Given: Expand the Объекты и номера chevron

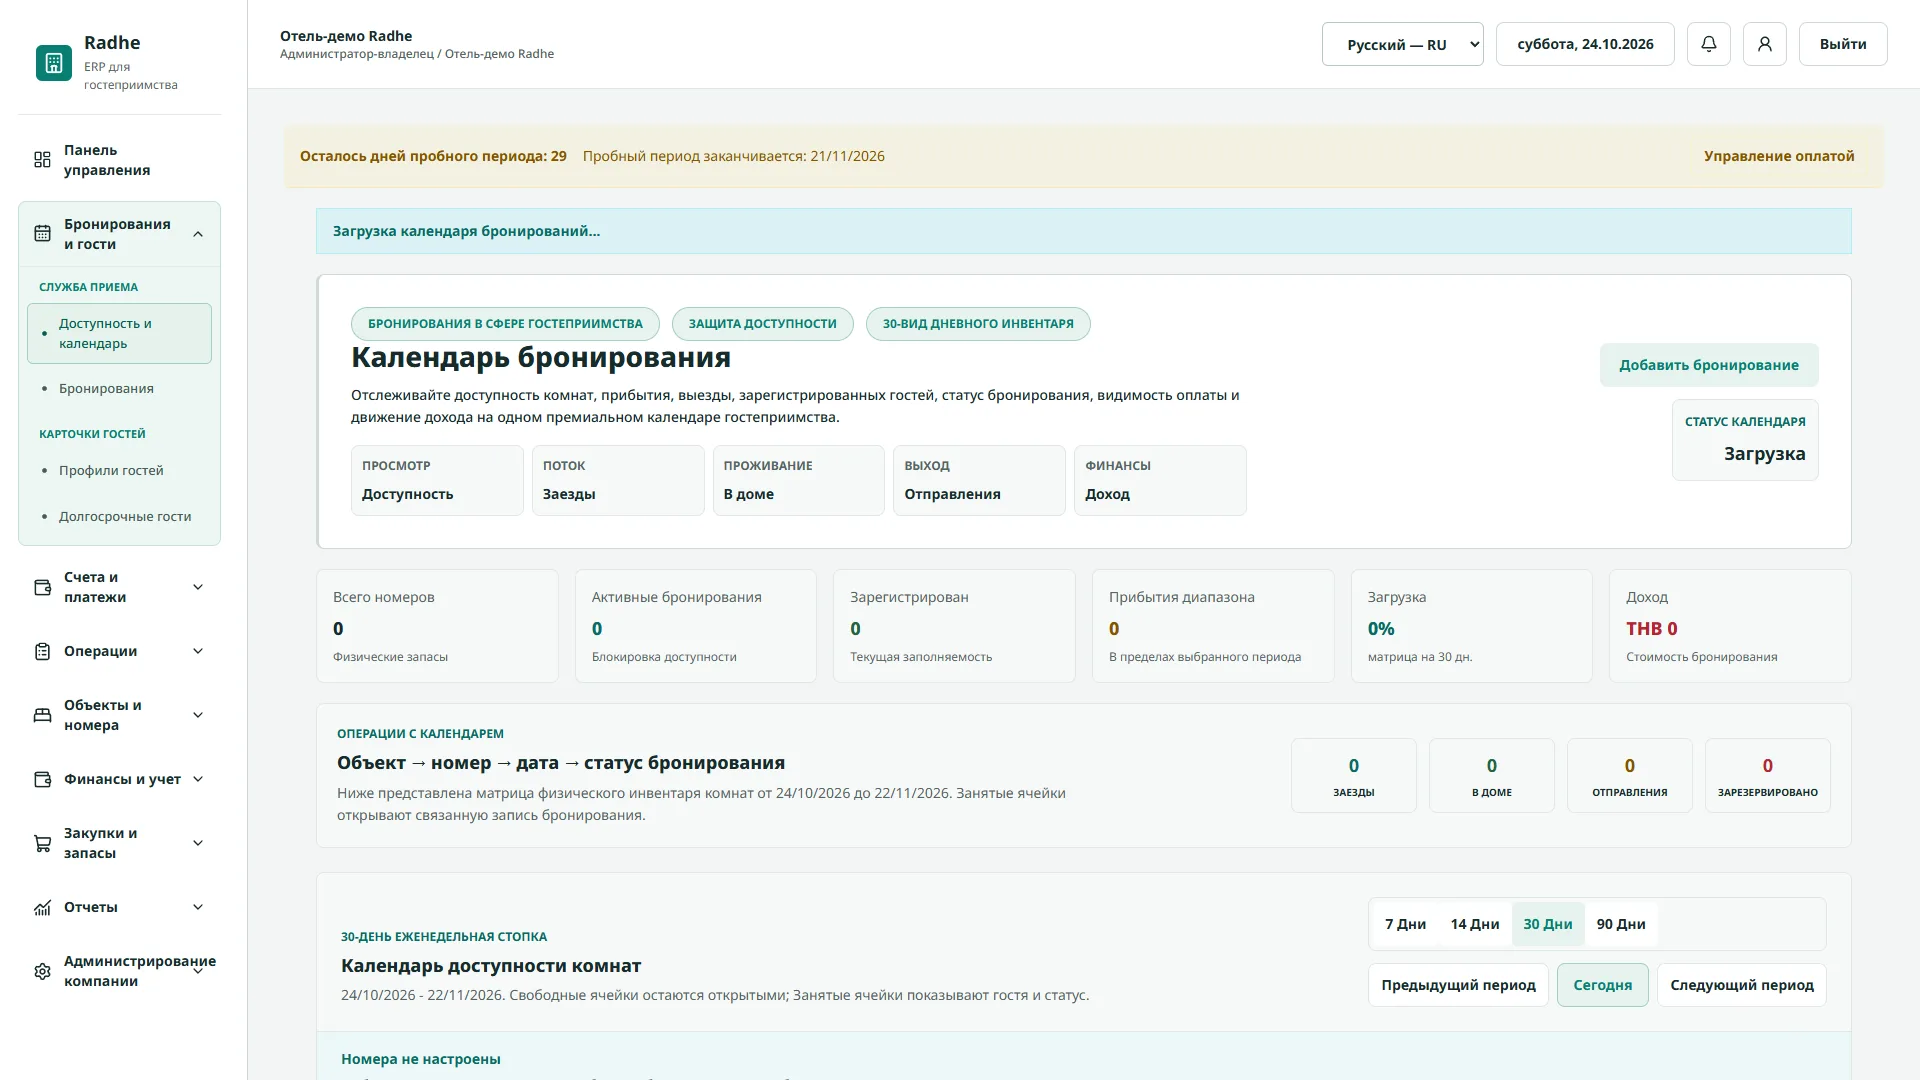Looking at the screenshot, I should [198, 715].
